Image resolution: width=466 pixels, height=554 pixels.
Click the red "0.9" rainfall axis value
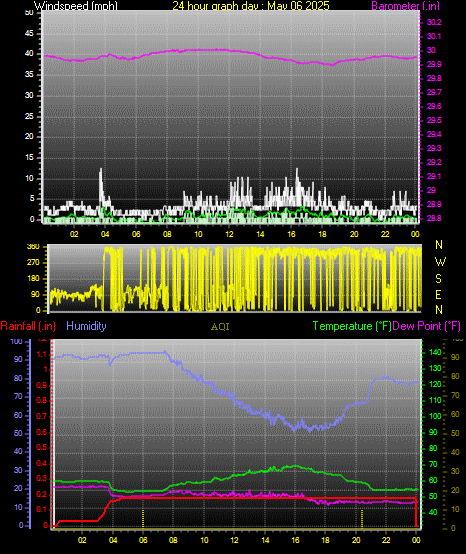coord(42,385)
